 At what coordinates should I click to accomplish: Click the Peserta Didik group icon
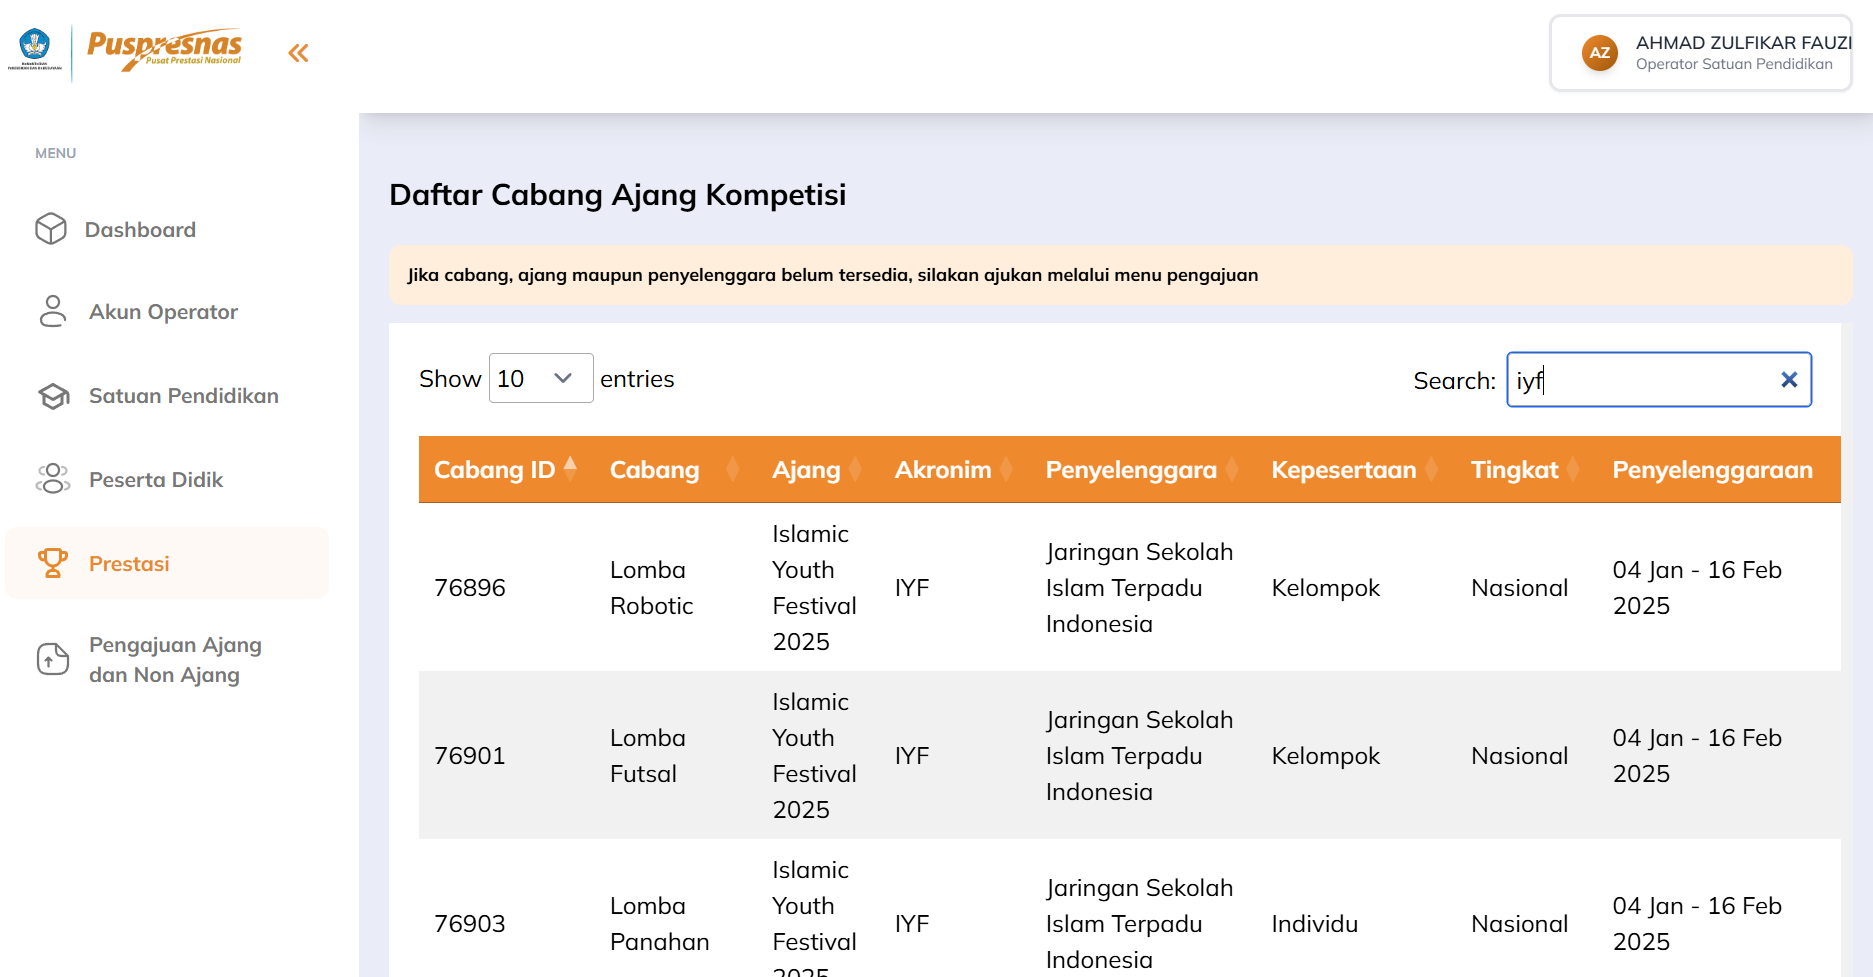(53, 479)
